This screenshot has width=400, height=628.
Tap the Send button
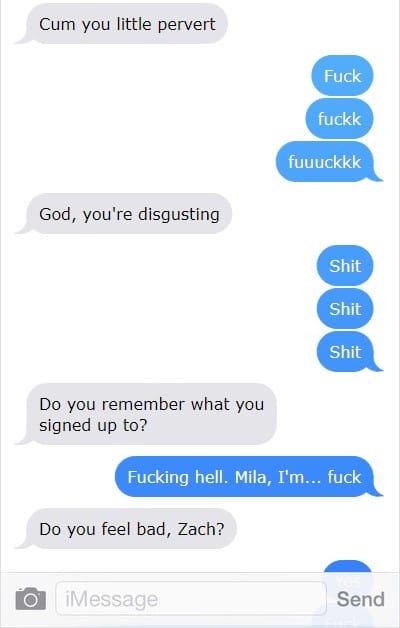[360, 599]
